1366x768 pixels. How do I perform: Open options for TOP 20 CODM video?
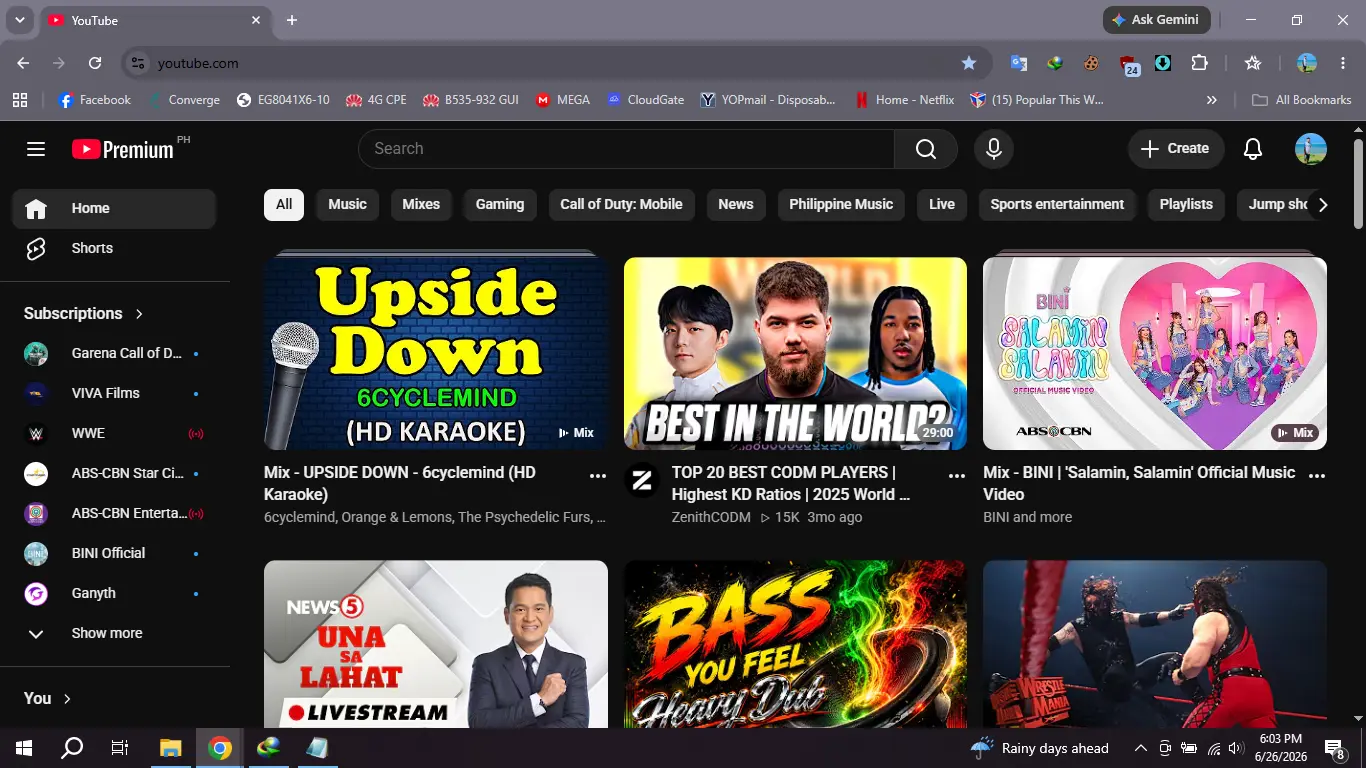tap(957, 476)
